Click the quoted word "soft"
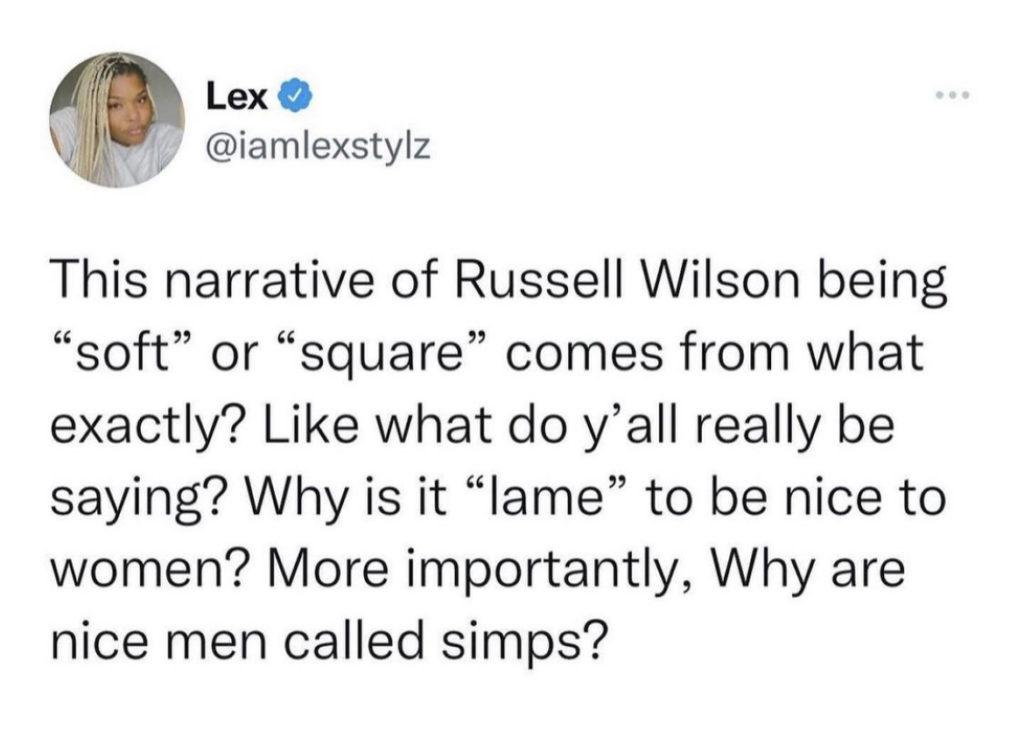This screenshot has height=738, width=1024. tap(121, 358)
